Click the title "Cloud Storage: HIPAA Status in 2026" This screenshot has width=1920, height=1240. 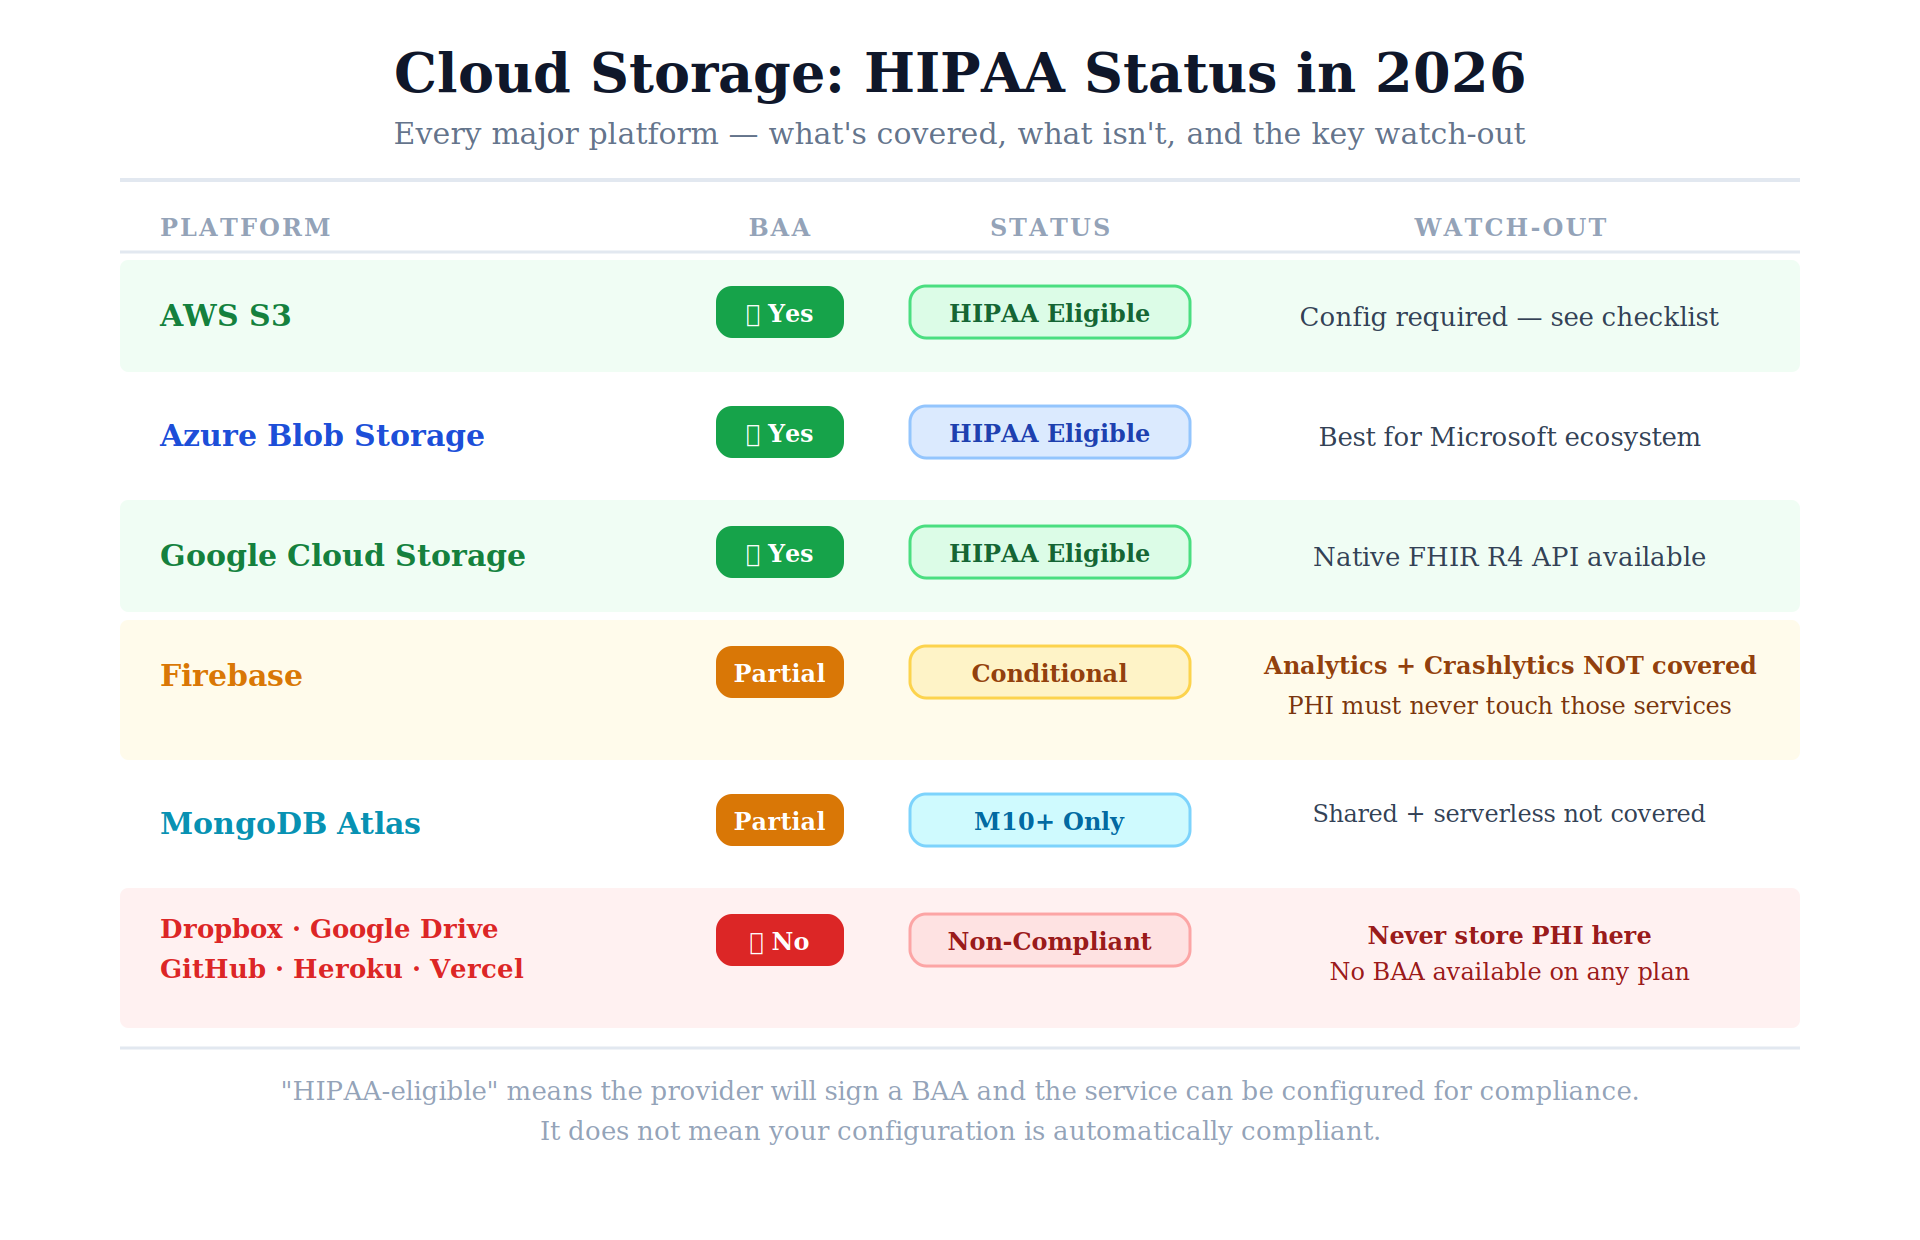pos(960,73)
